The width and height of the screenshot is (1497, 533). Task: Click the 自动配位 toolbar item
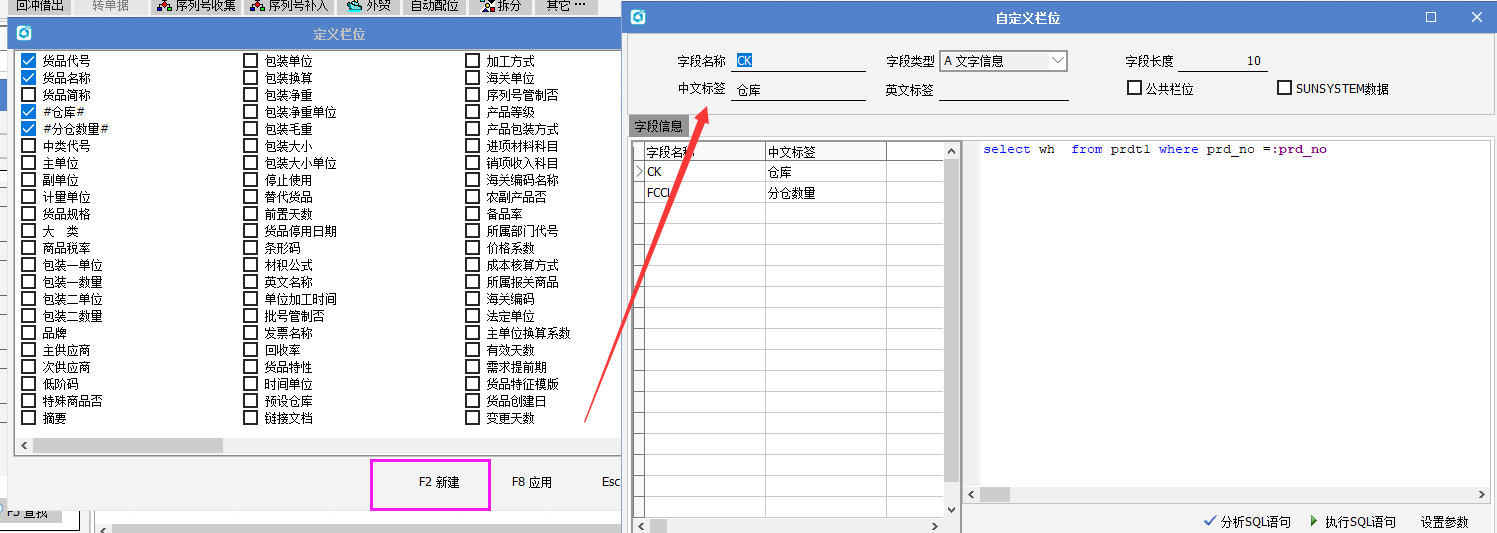coord(435,6)
